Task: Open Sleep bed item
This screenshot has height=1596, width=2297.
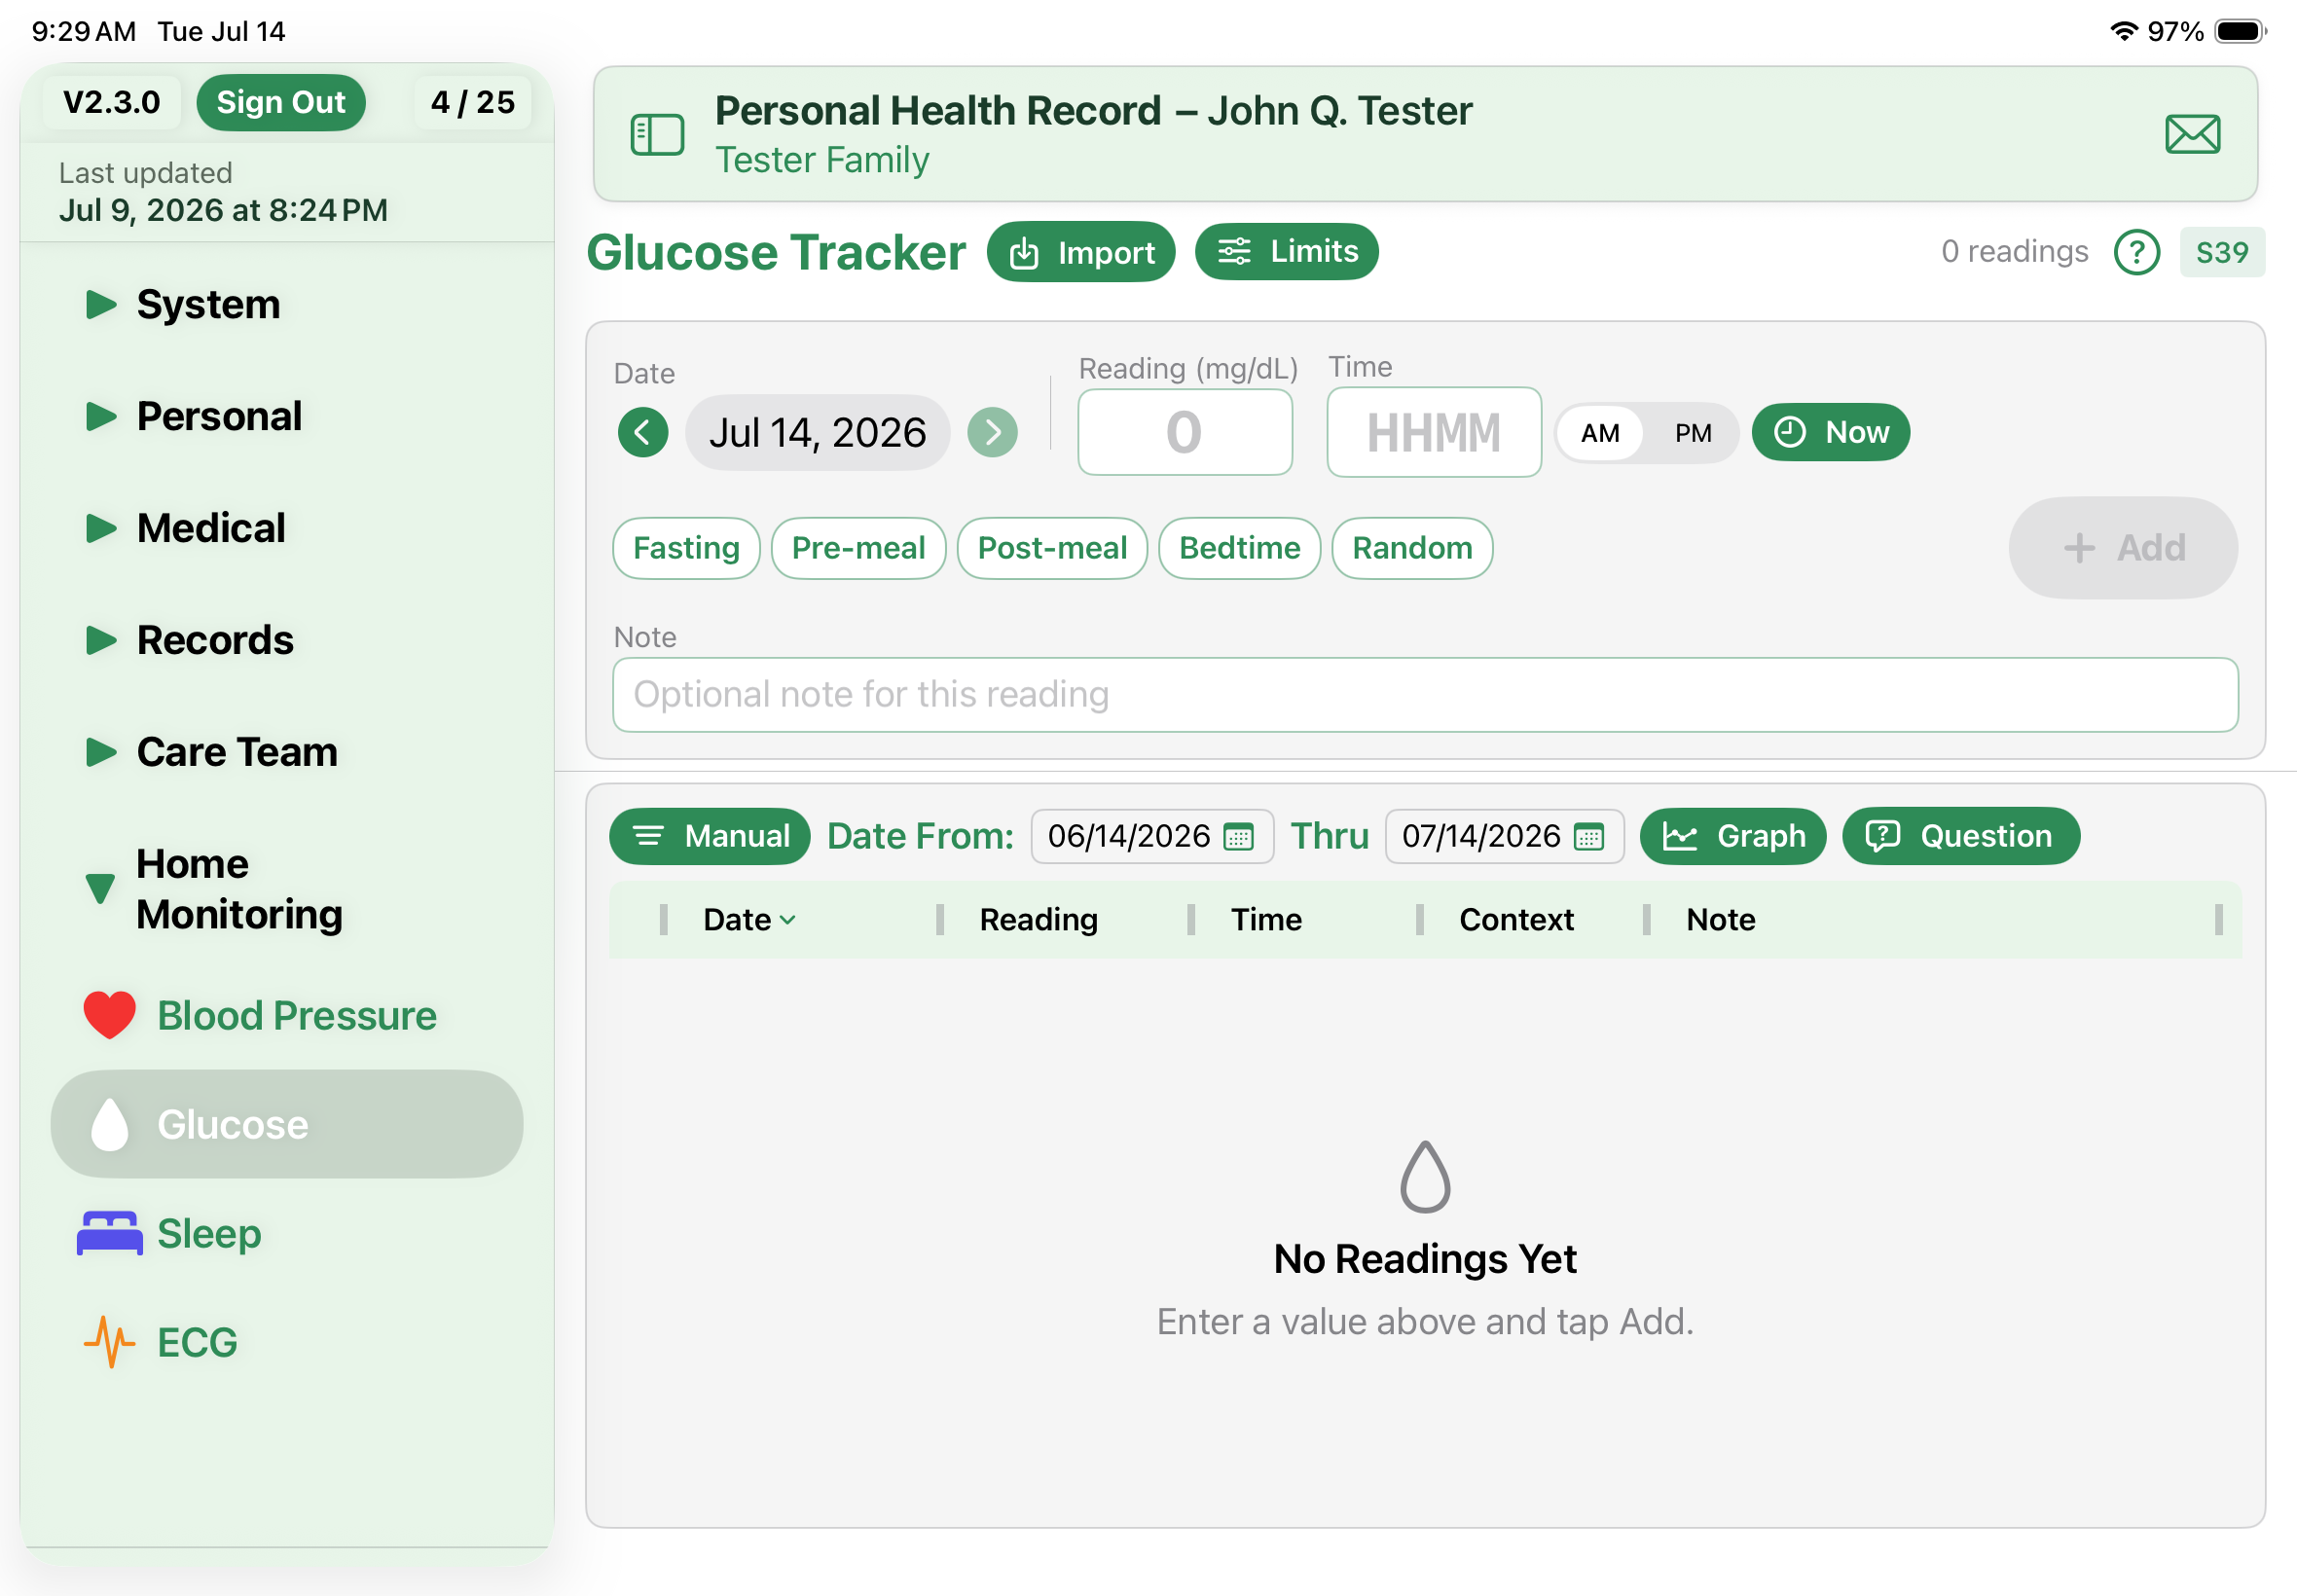Action: [x=286, y=1233]
